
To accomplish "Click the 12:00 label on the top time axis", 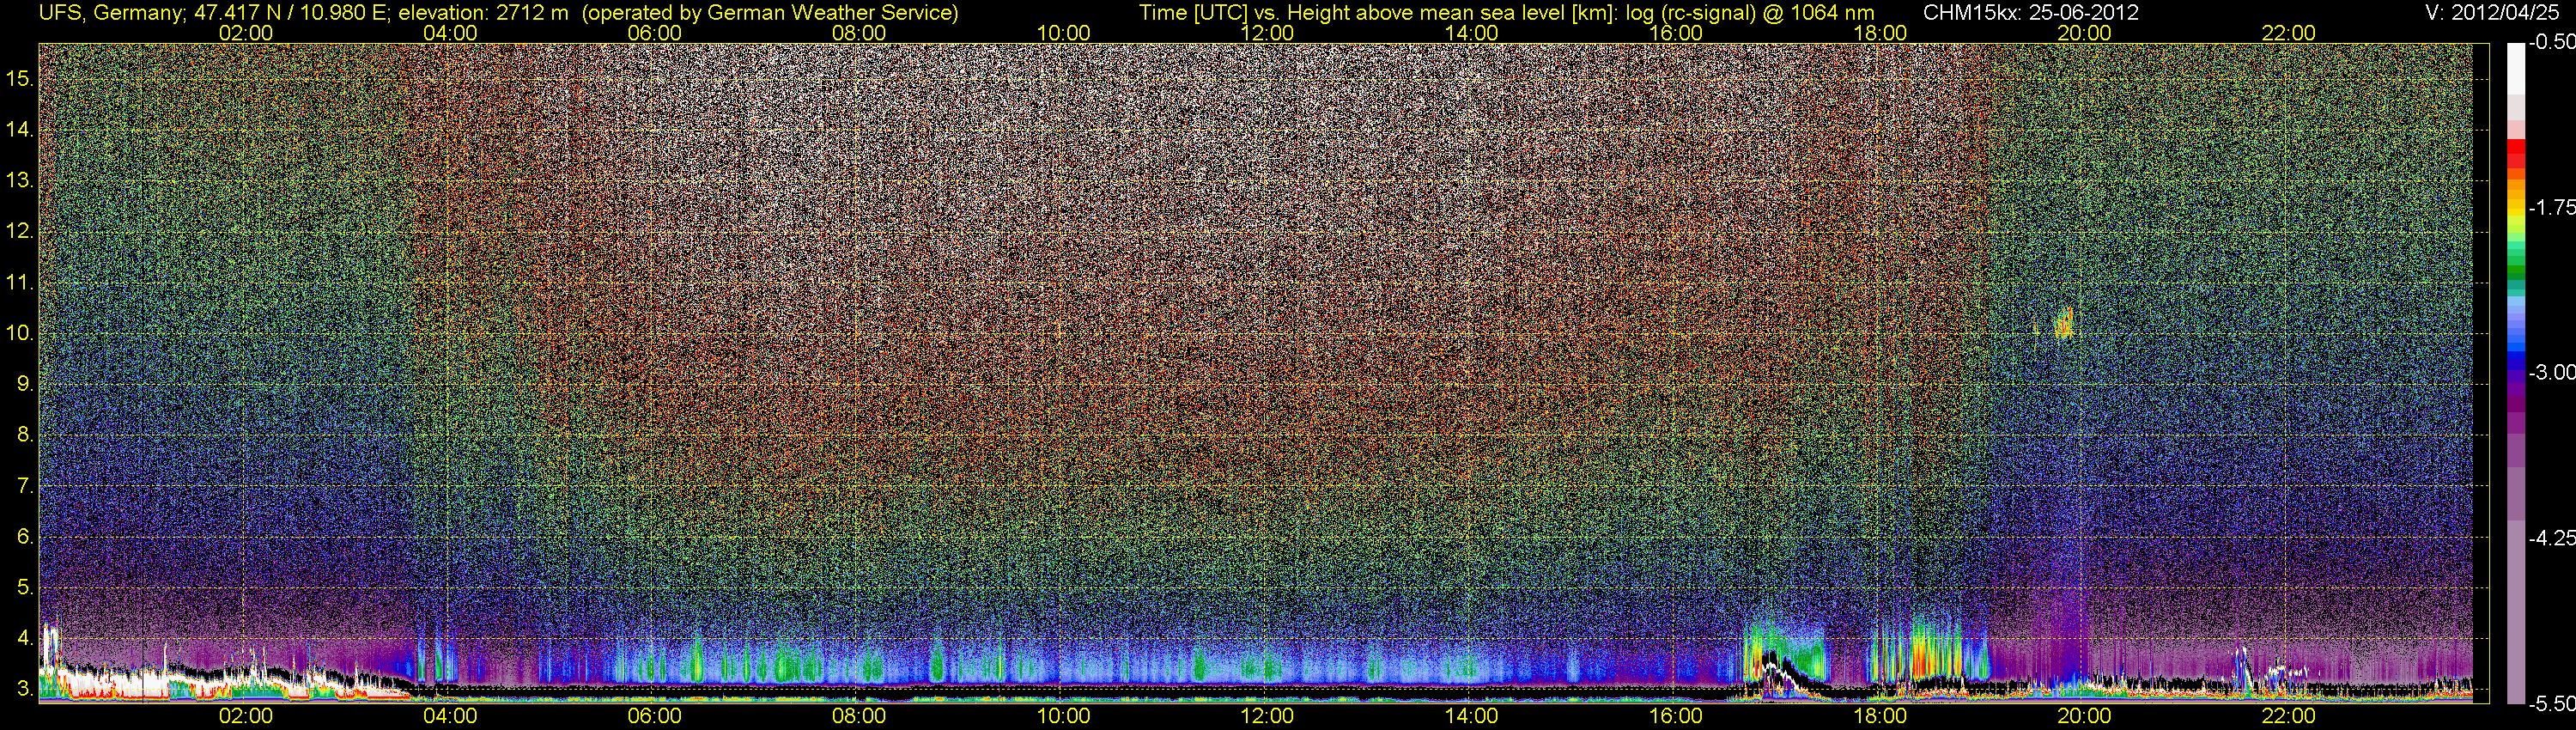I will (1267, 33).
